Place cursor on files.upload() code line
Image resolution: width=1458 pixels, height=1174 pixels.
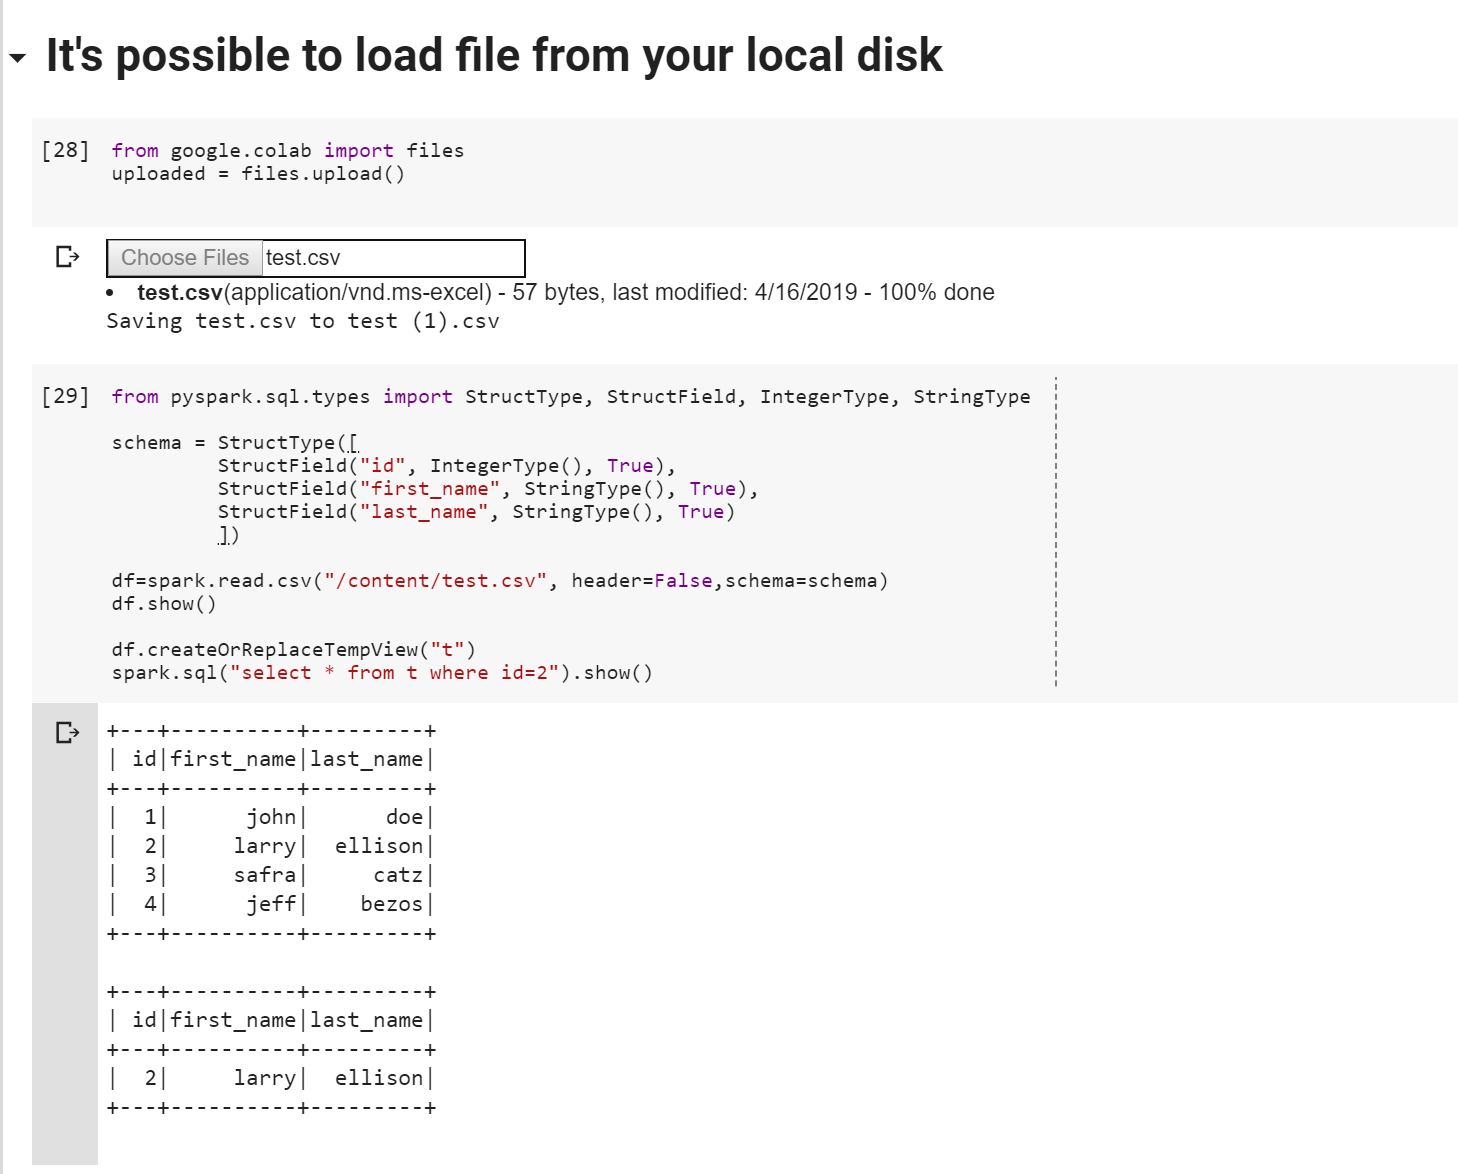[258, 174]
